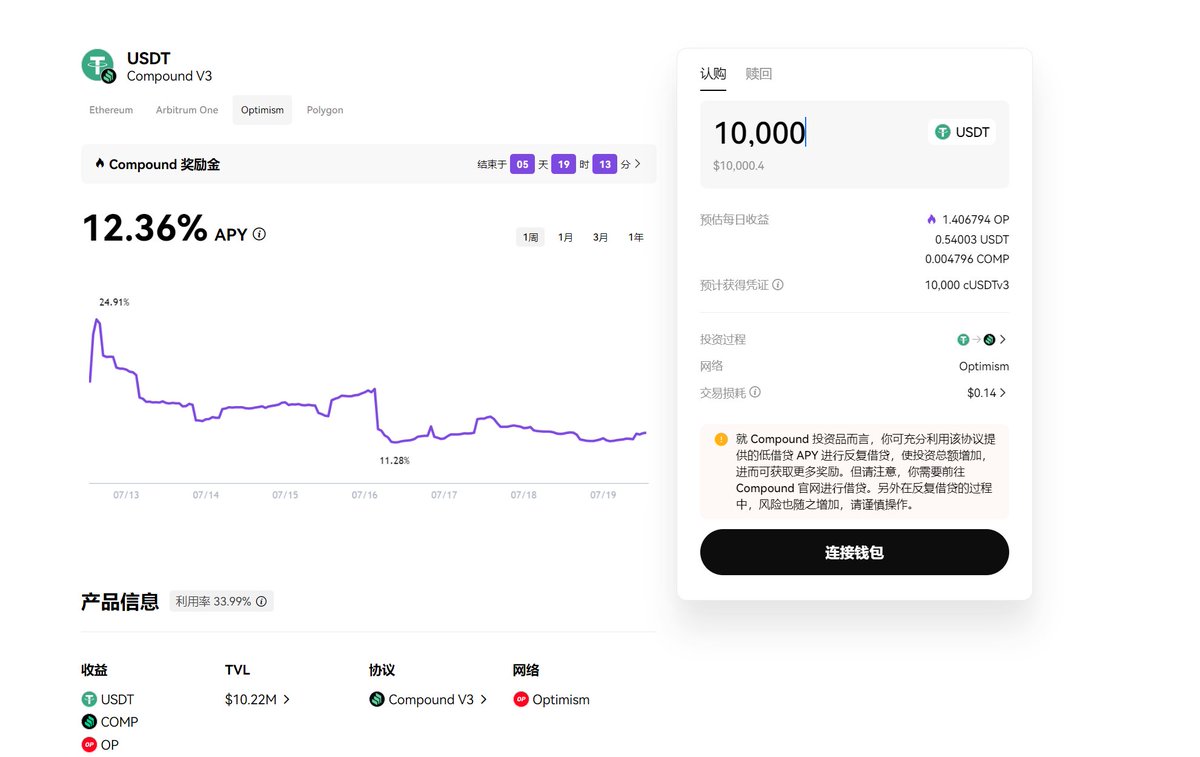Click the 19 时 countdown box
The width and height of the screenshot is (1200, 757).
coord(563,164)
